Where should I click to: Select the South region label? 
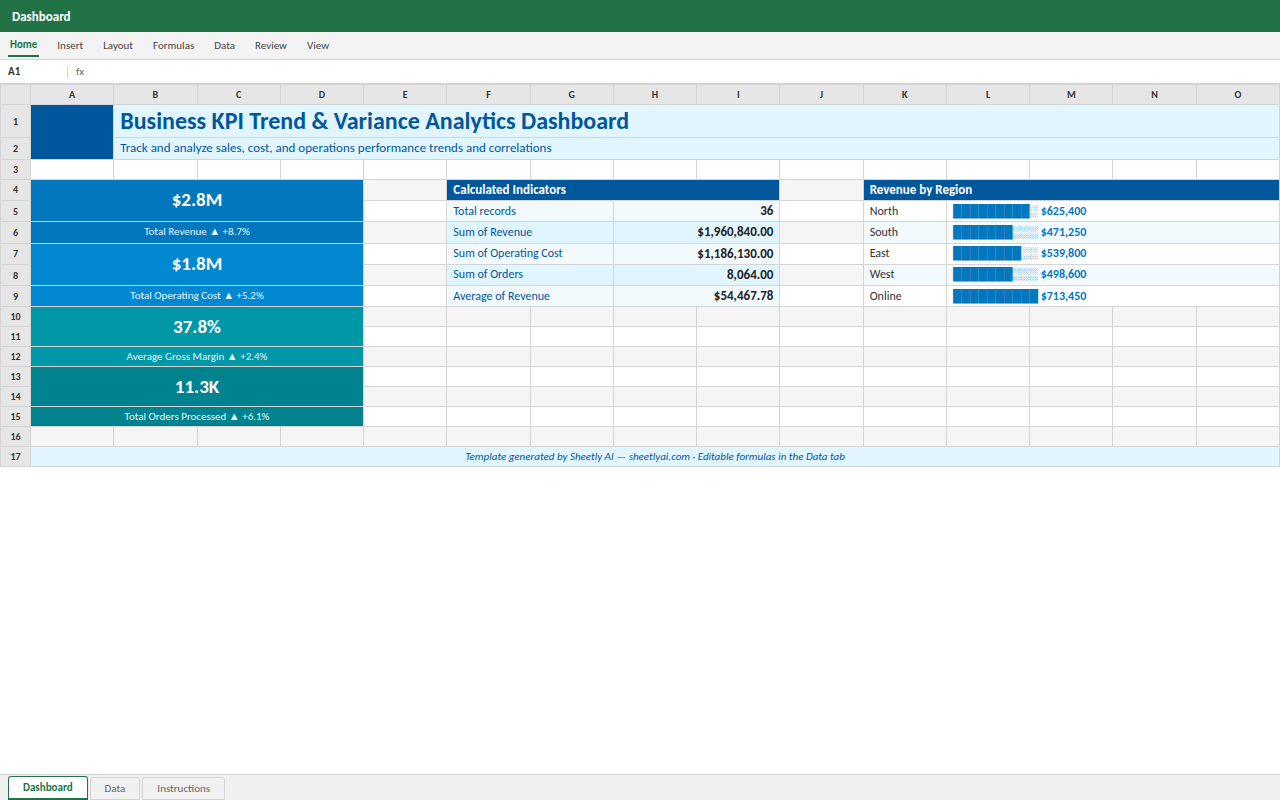click(x=905, y=232)
